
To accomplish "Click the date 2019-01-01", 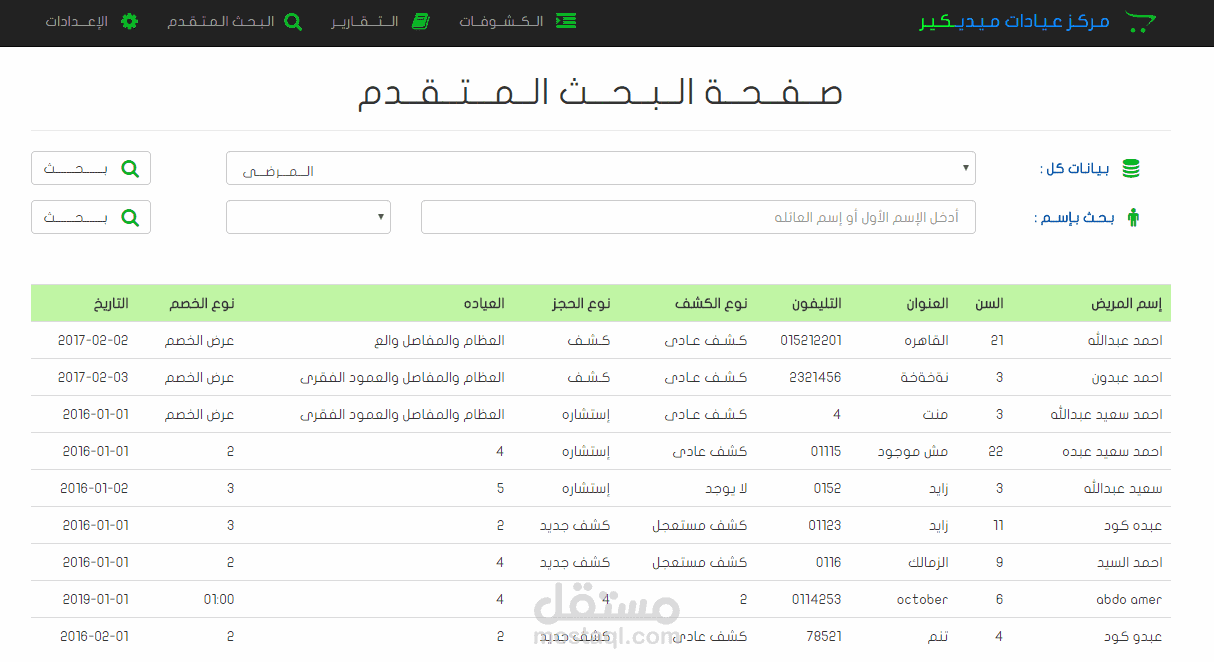I will 95,599.
